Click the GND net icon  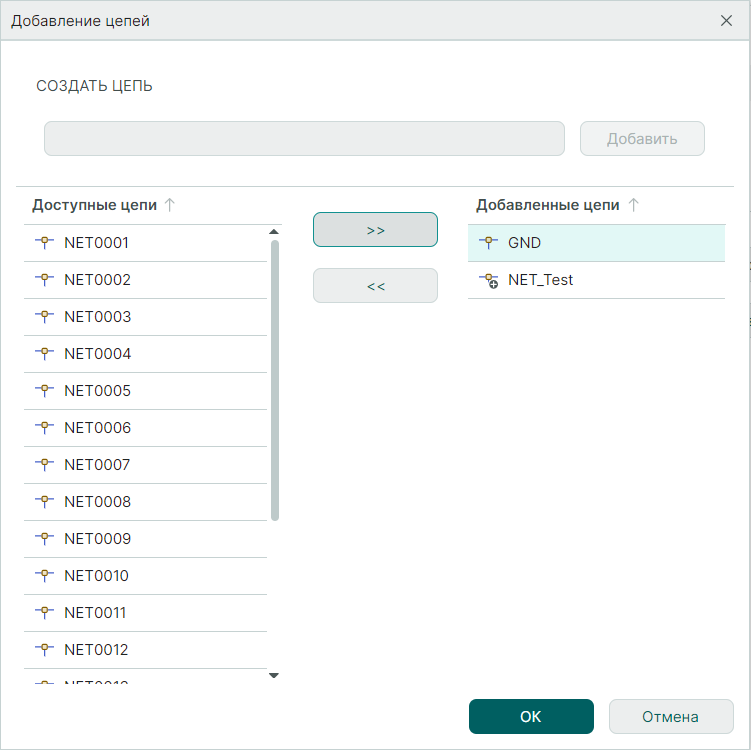(x=487, y=242)
